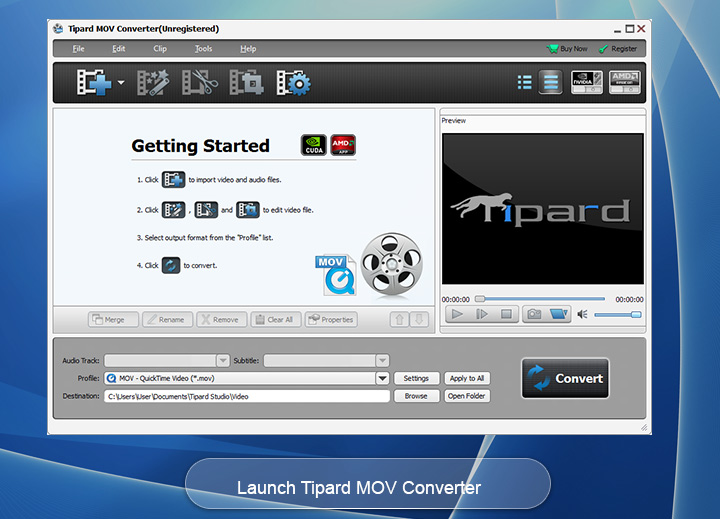Open the Crop video tool
720x519 pixels.
coord(246,83)
